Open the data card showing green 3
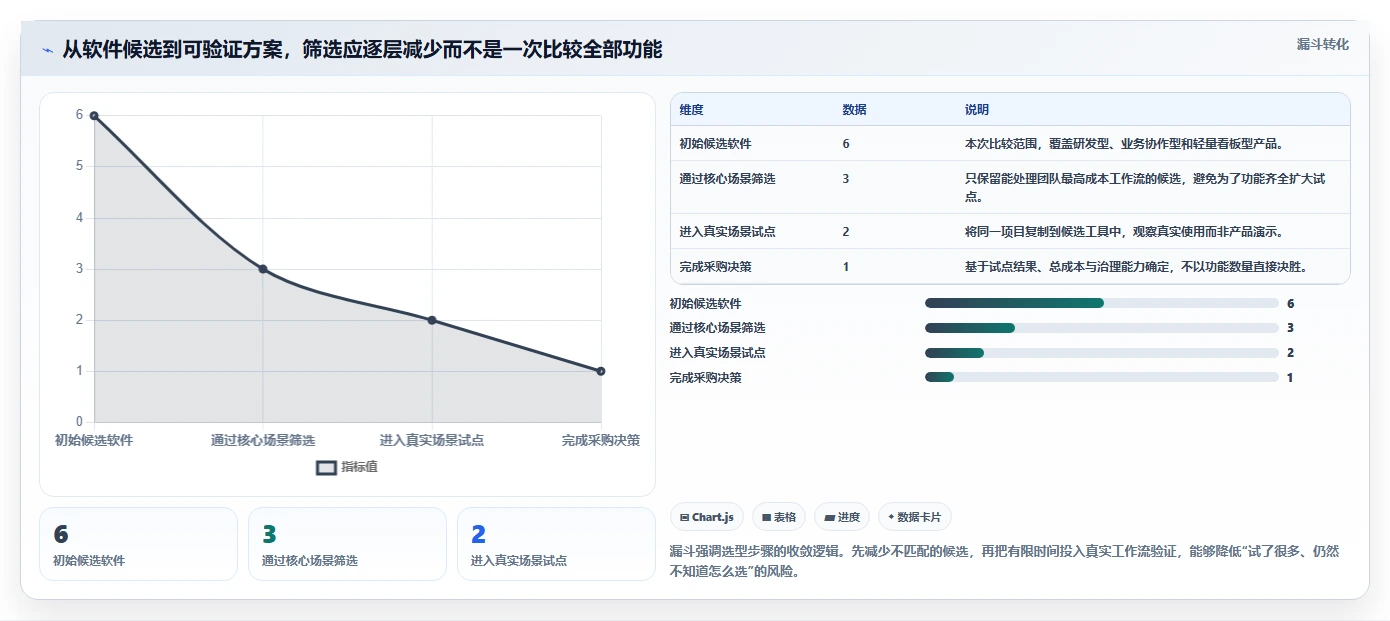This screenshot has width=1390, height=621. point(347,544)
